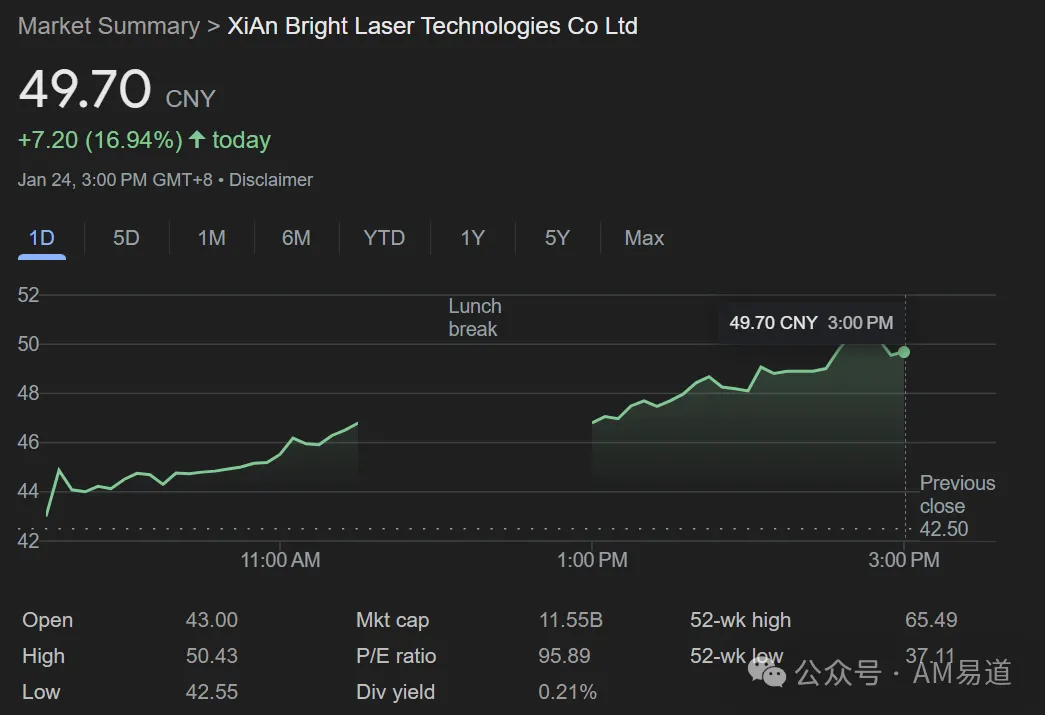Click the 52-wk high value 65.49
Viewport: 1045px width, 715px height.
[931, 620]
